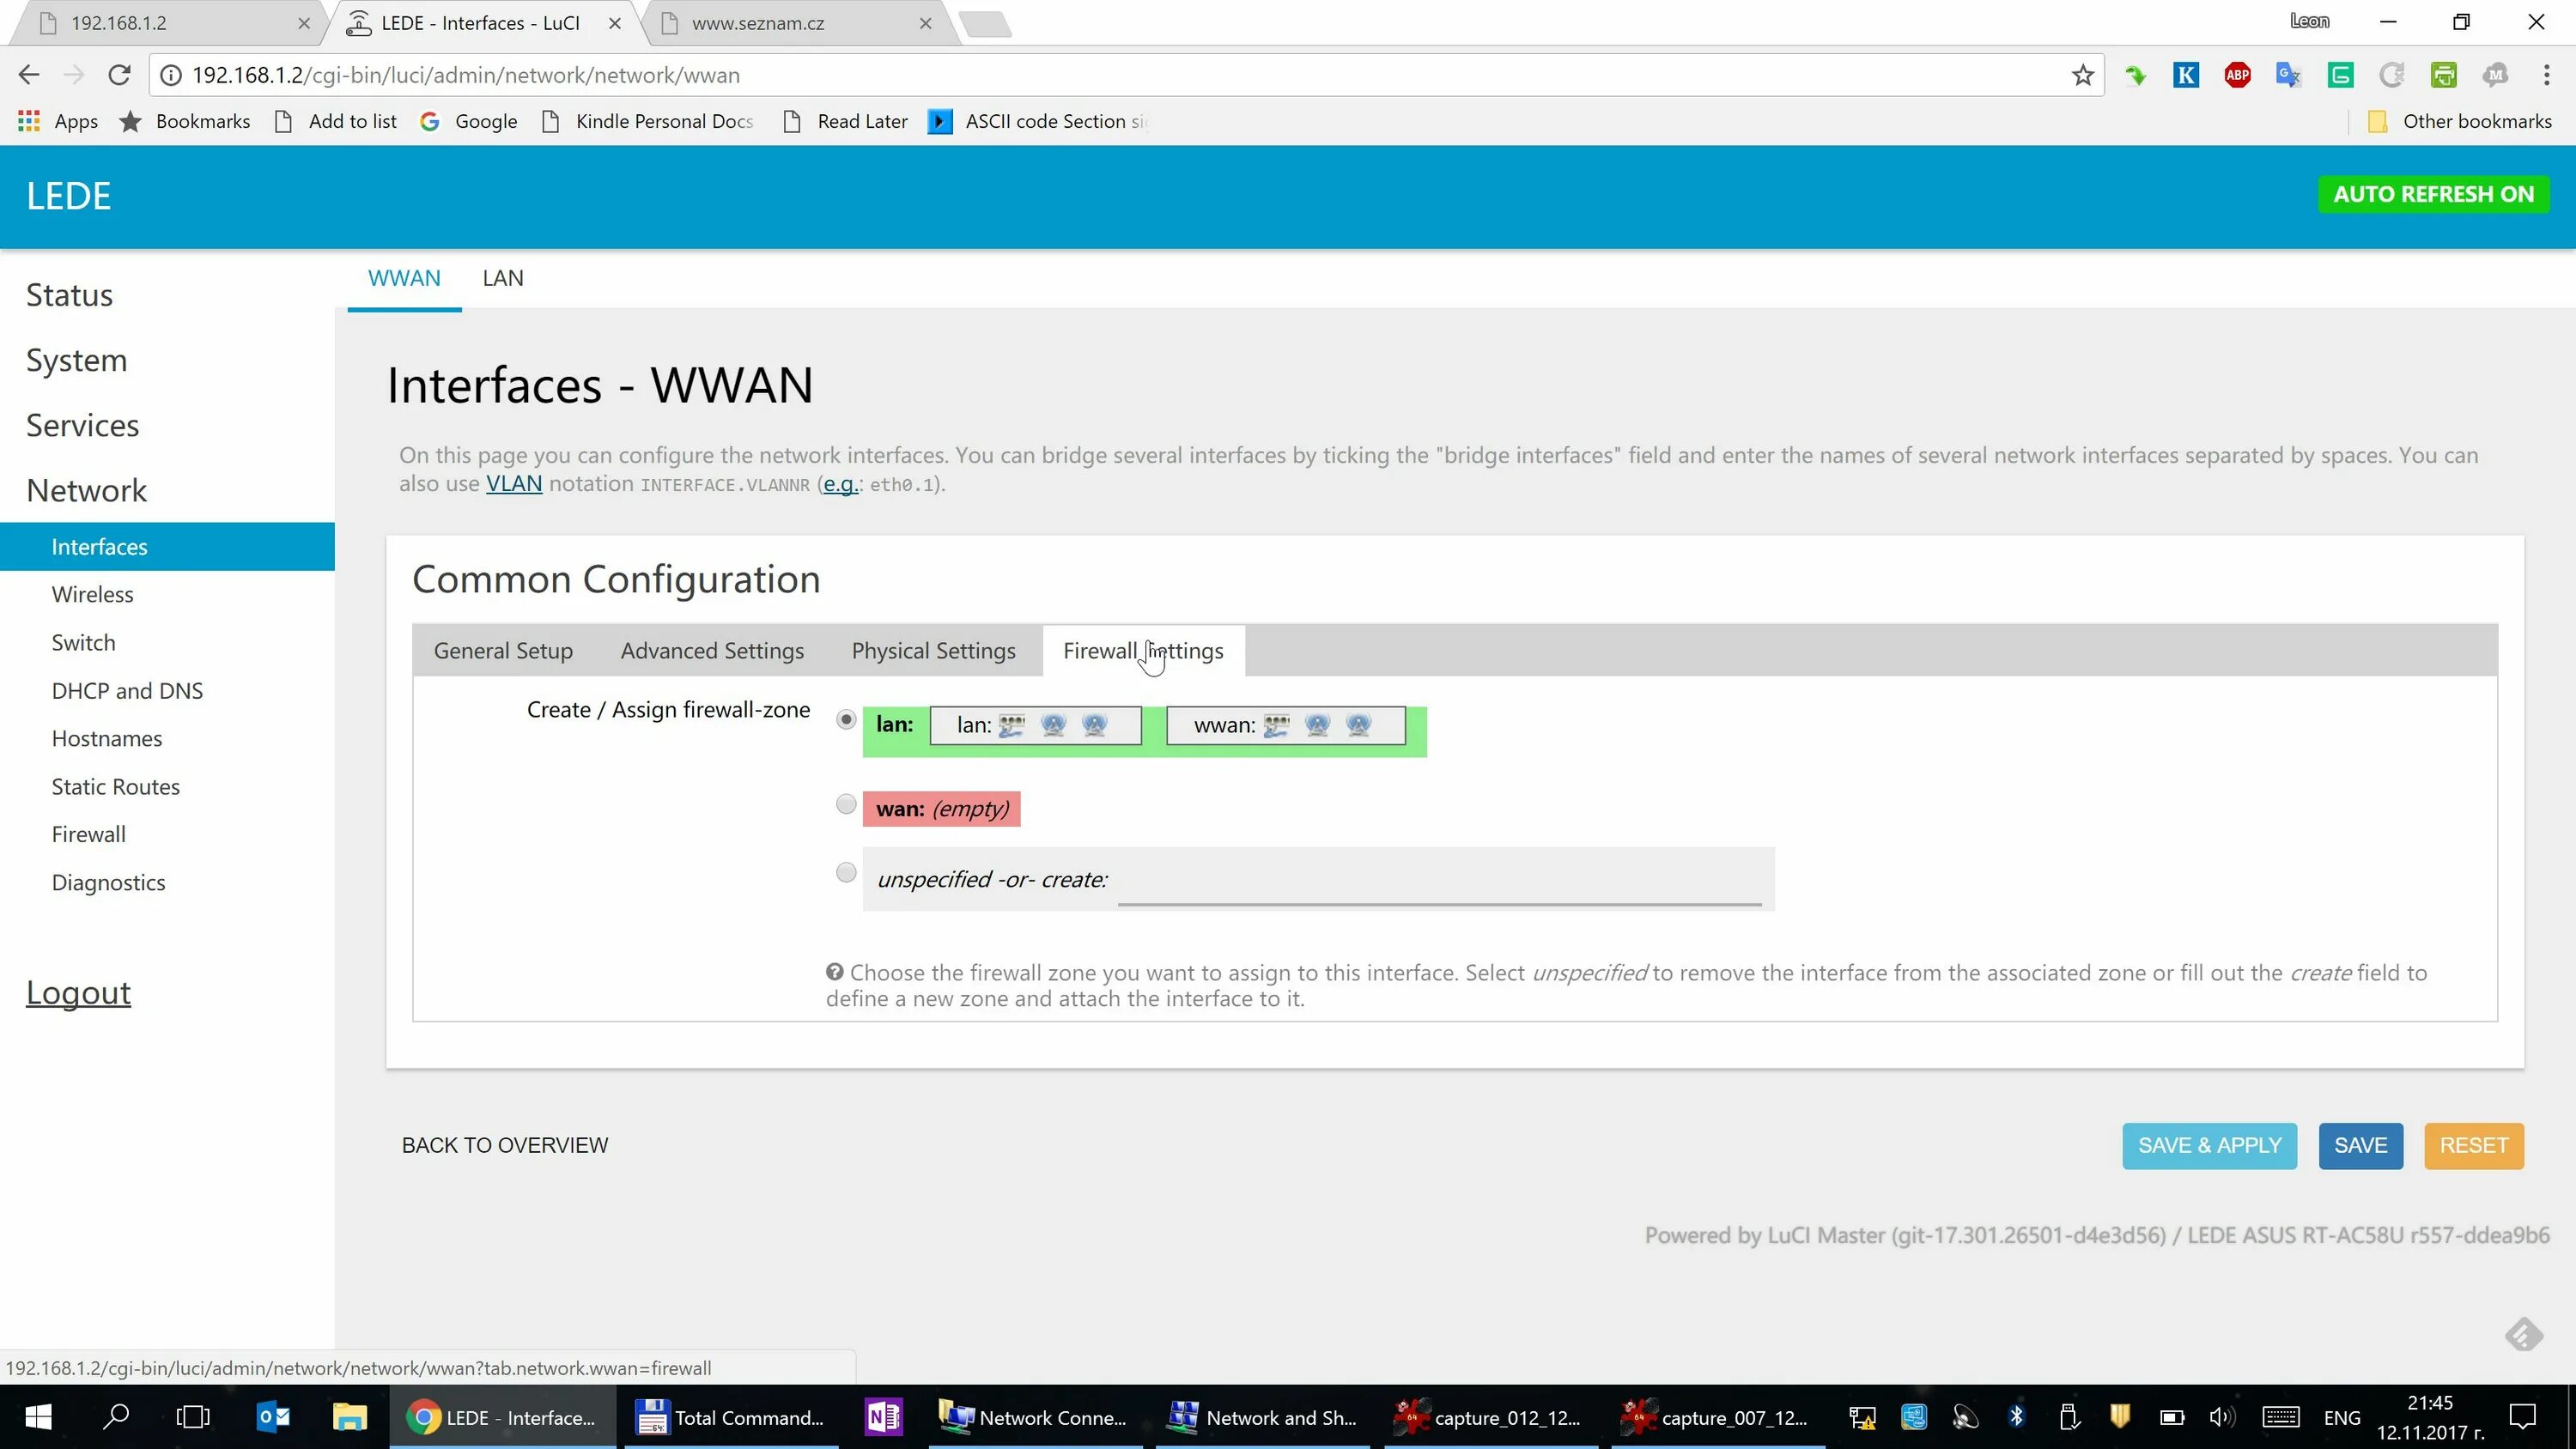Click the SAVE & APPLY button
This screenshot has height=1449, width=2576.
click(x=2209, y=1145)
